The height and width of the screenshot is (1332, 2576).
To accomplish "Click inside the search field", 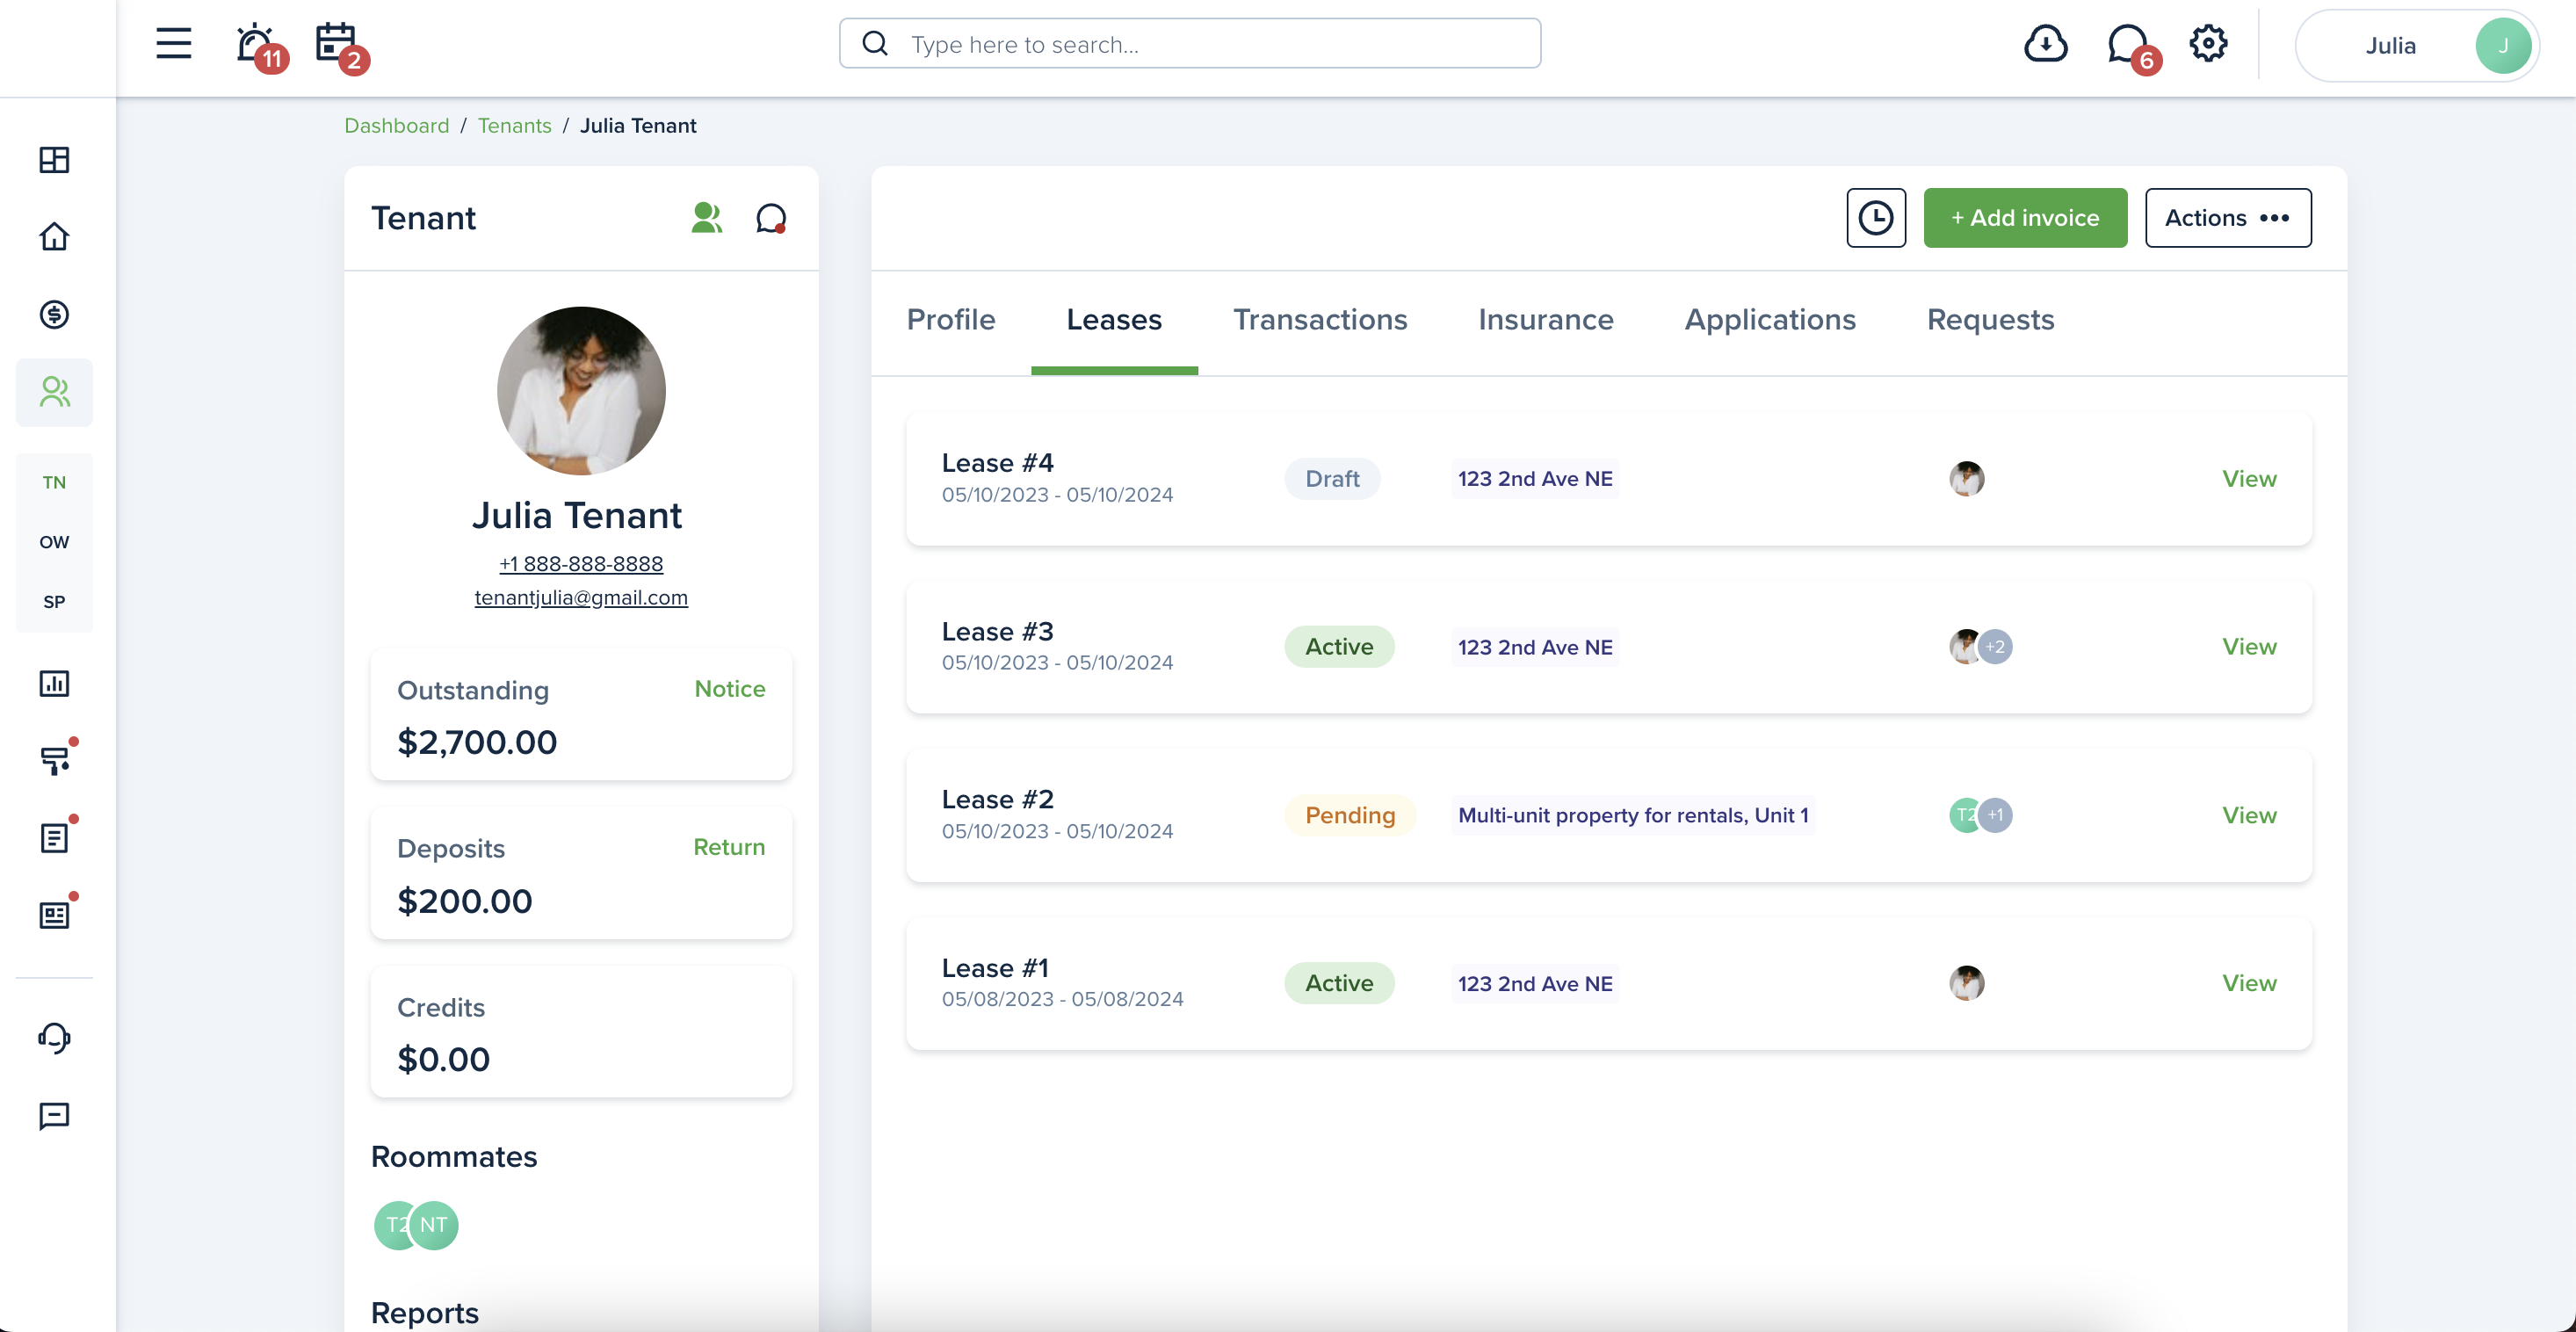I will point(1190,43).
